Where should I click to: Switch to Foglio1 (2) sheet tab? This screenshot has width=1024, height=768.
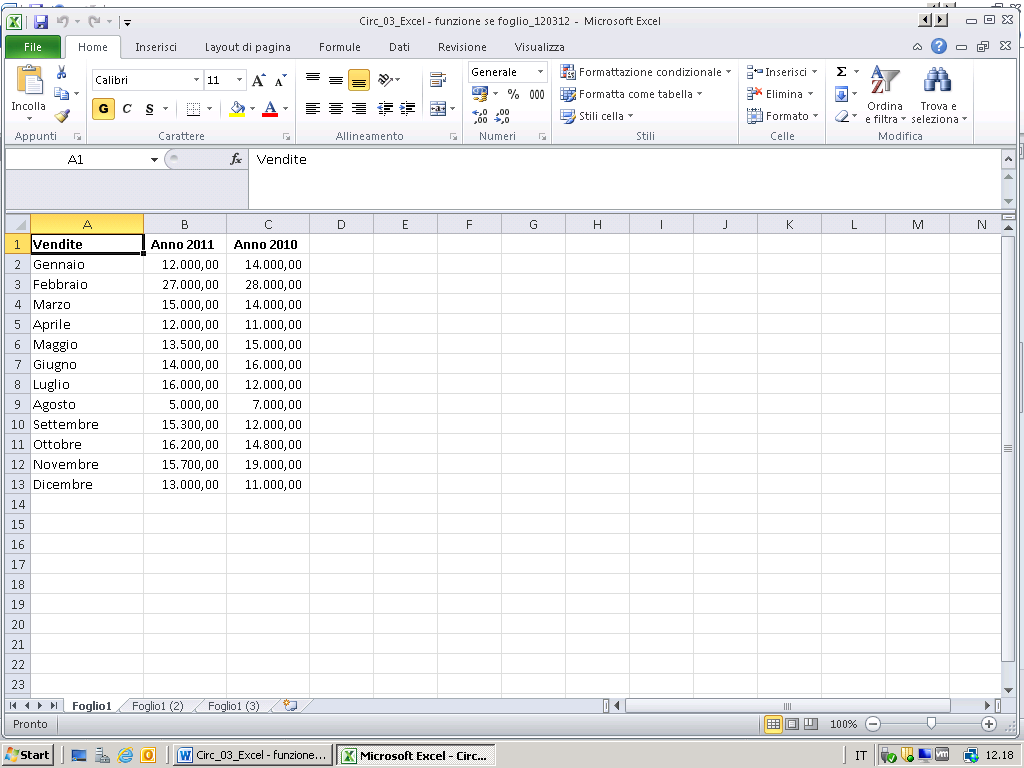157,706
